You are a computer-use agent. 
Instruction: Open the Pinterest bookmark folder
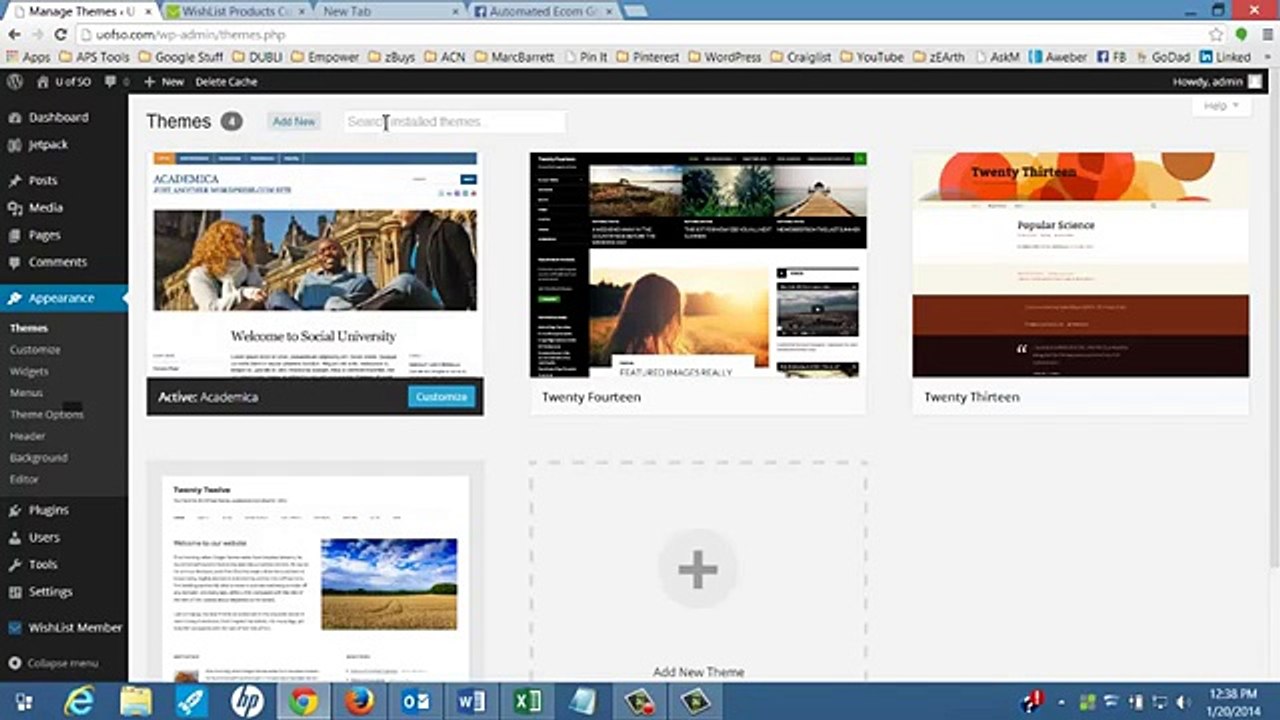[x=647, y=57]
